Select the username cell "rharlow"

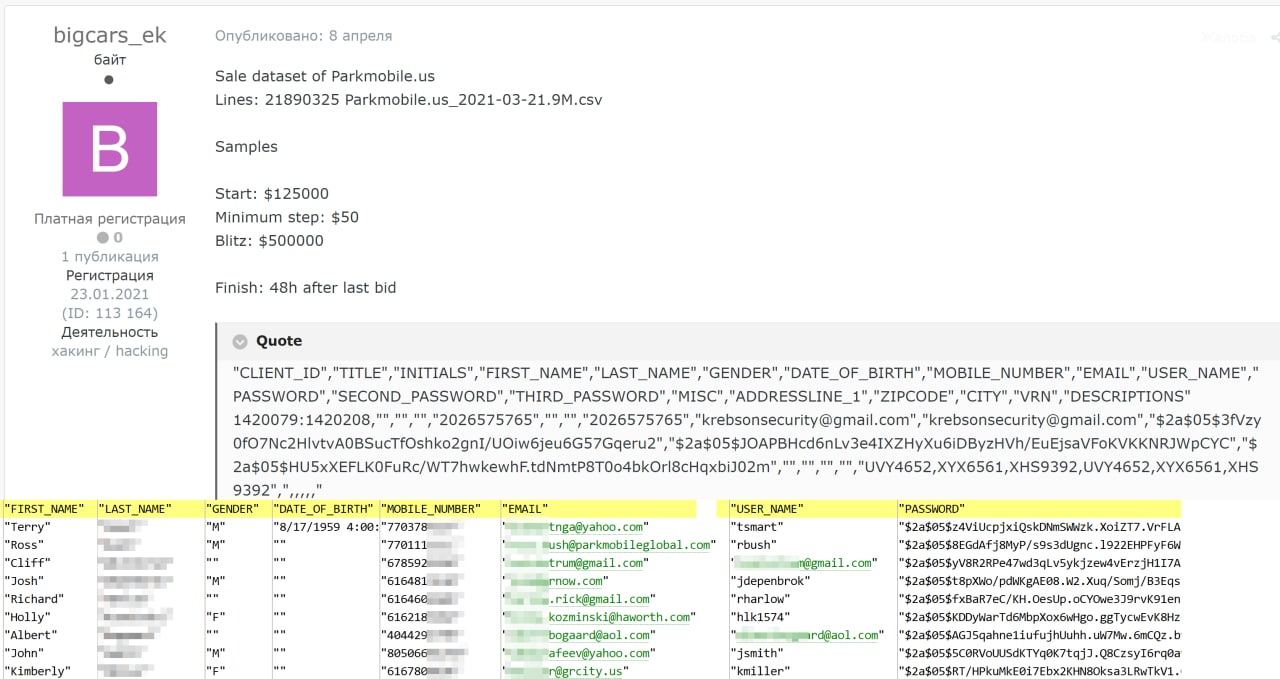760,599
